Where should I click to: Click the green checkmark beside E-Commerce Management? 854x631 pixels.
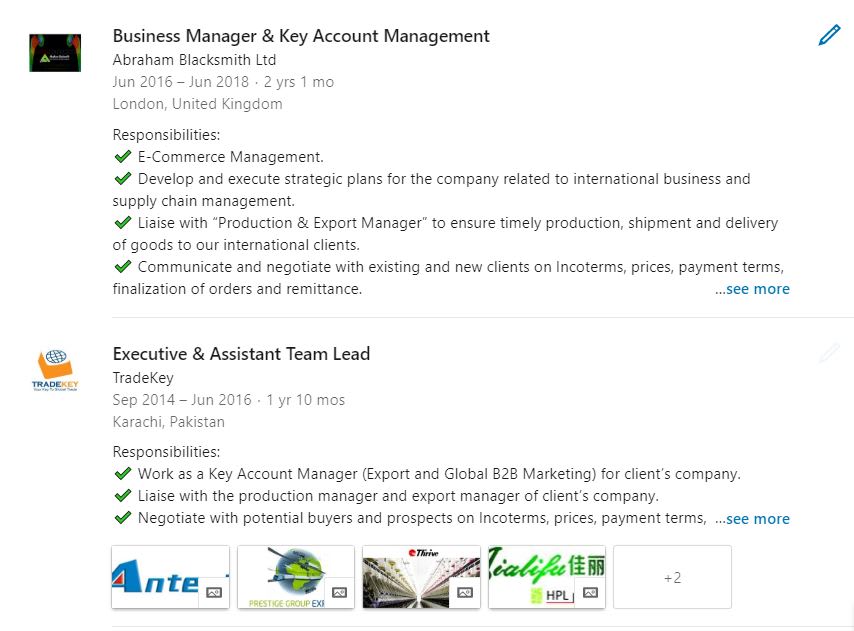pos(123,157)
